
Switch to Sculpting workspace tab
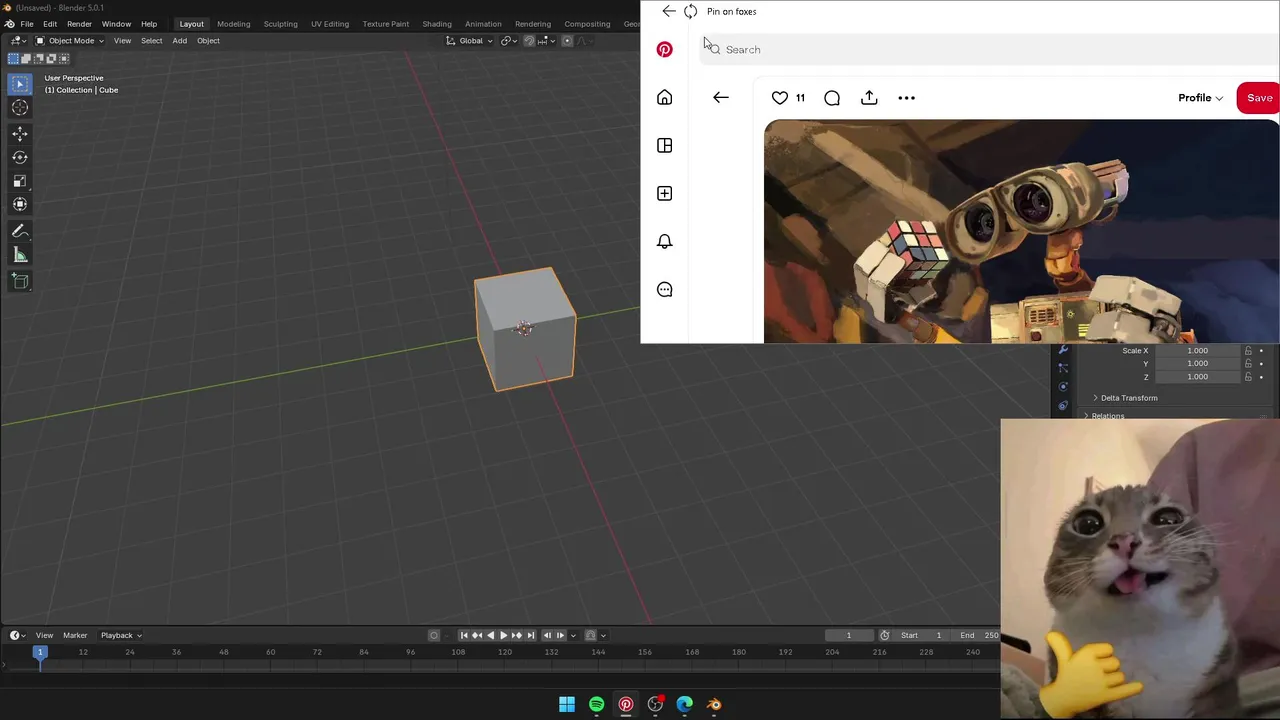(x=281, y=24)
